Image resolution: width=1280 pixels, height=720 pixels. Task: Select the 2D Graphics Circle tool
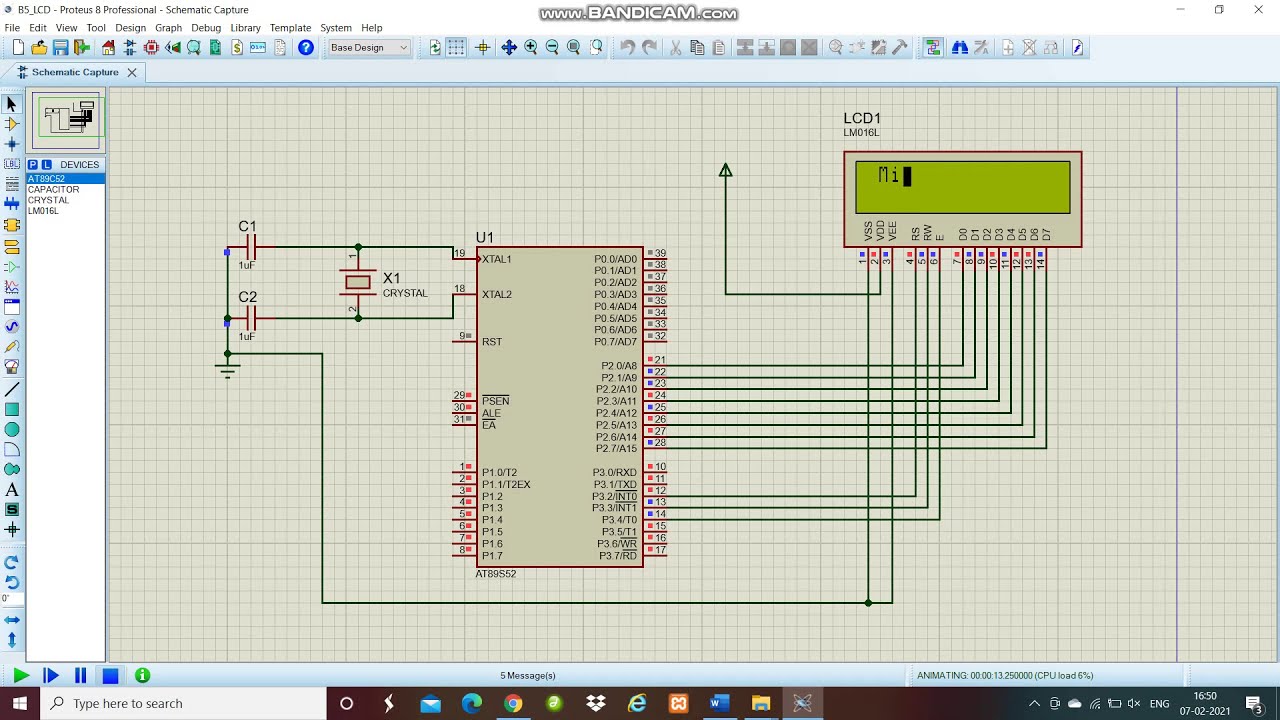[12, 429]
